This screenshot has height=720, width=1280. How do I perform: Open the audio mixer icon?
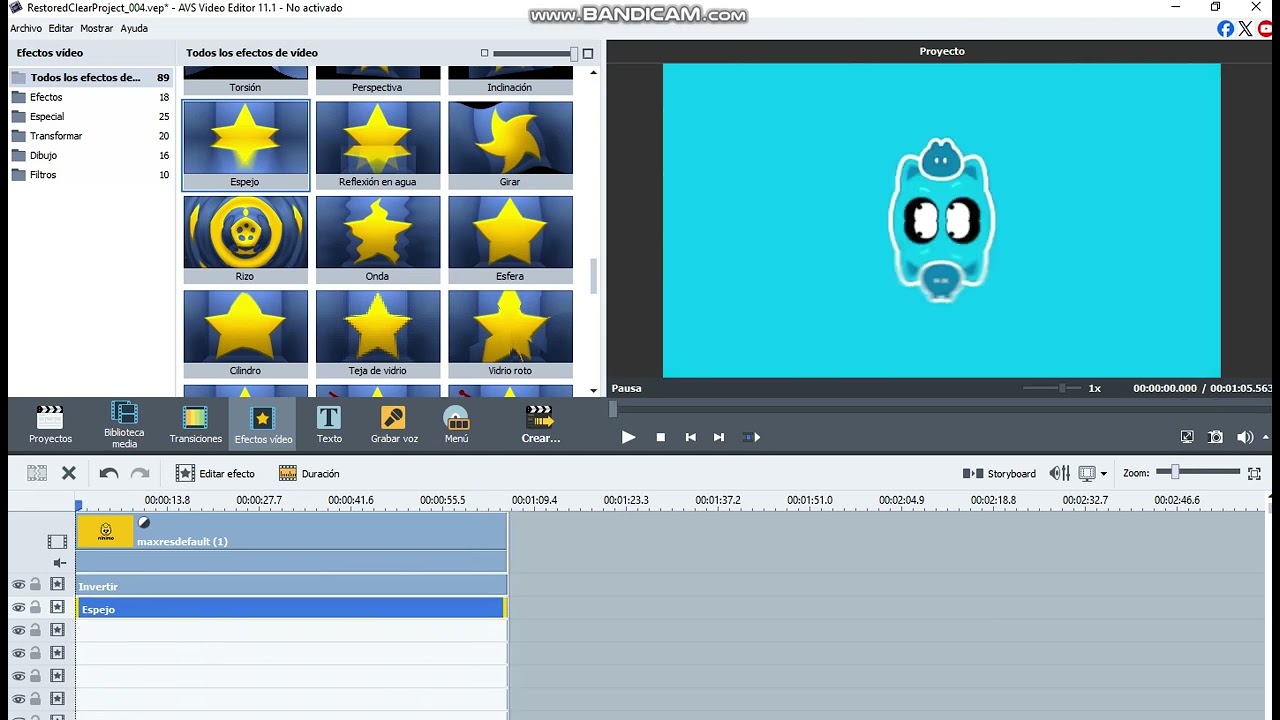coord(1059,473)
